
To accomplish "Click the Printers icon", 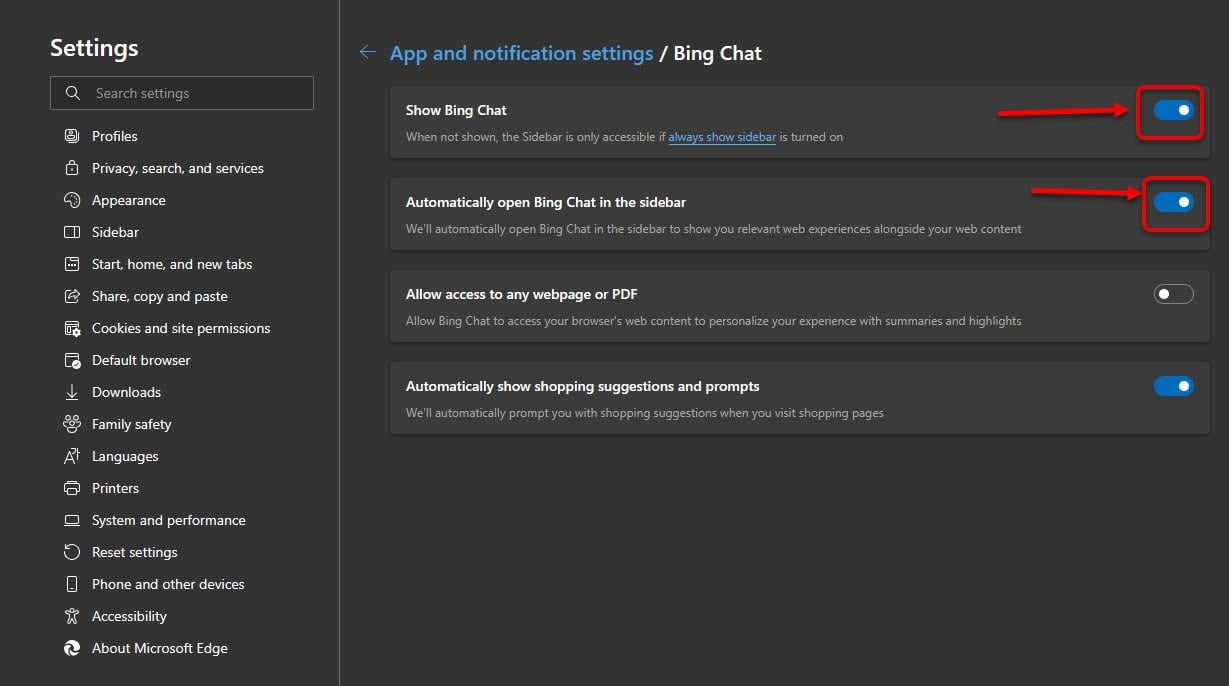I will 71,488.
